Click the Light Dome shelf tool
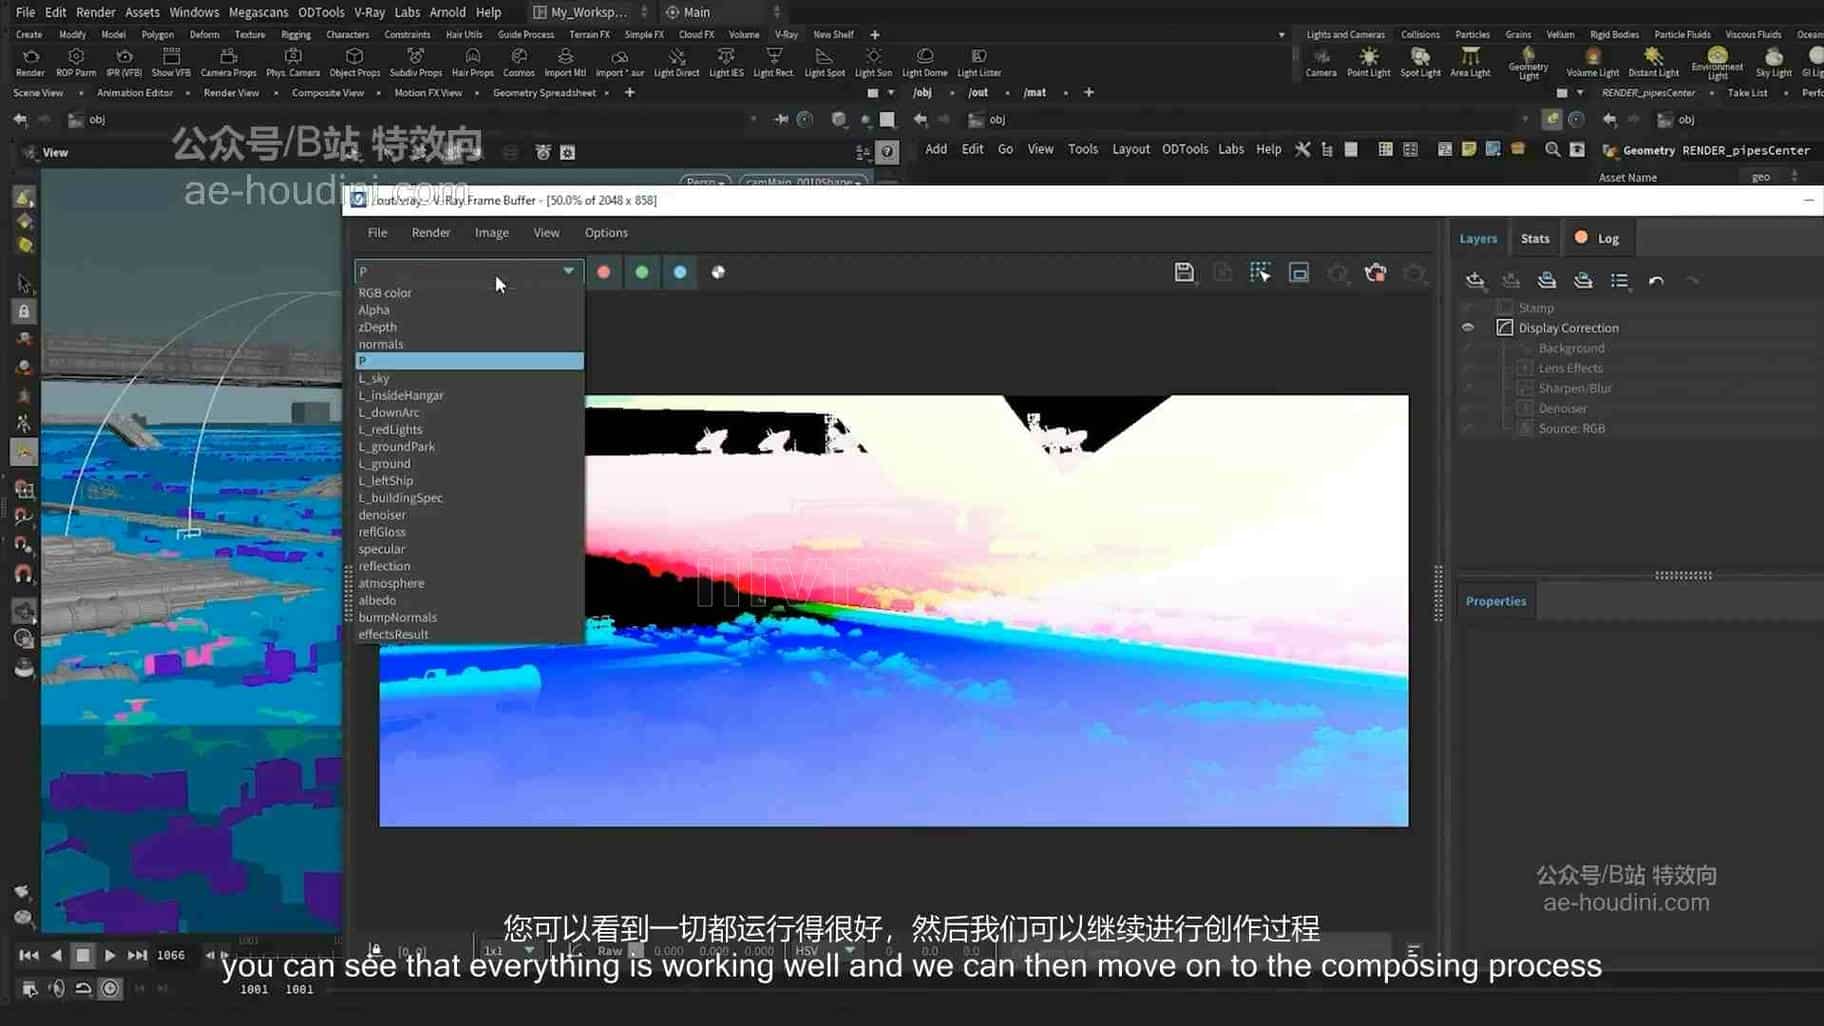Image resolution: width=1824 pixels, height=1026 pixels. pos(925,63)
